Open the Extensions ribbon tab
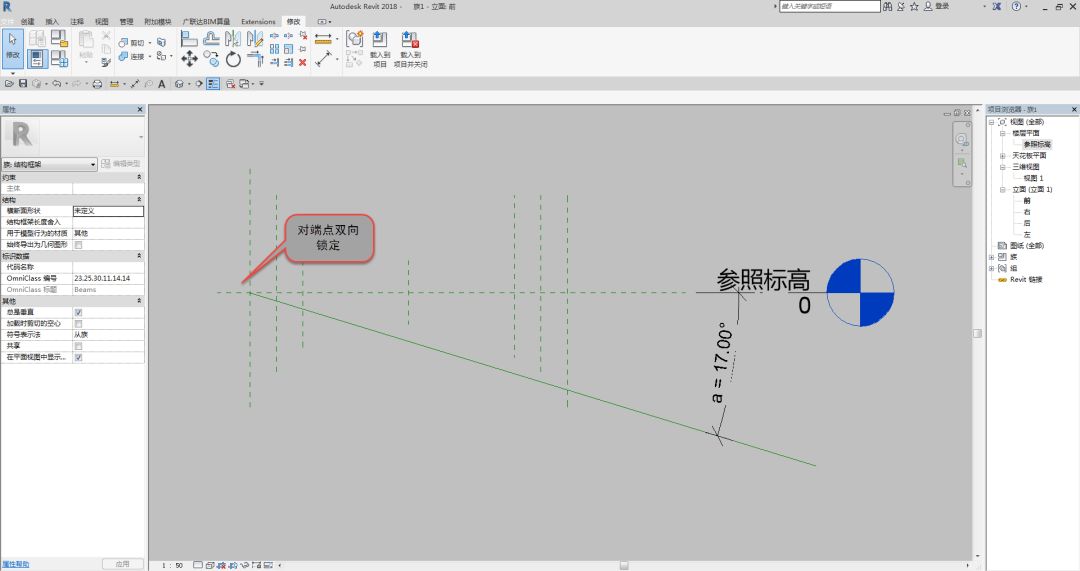This screenshot has width=1080, height=571. pos(258,21)
